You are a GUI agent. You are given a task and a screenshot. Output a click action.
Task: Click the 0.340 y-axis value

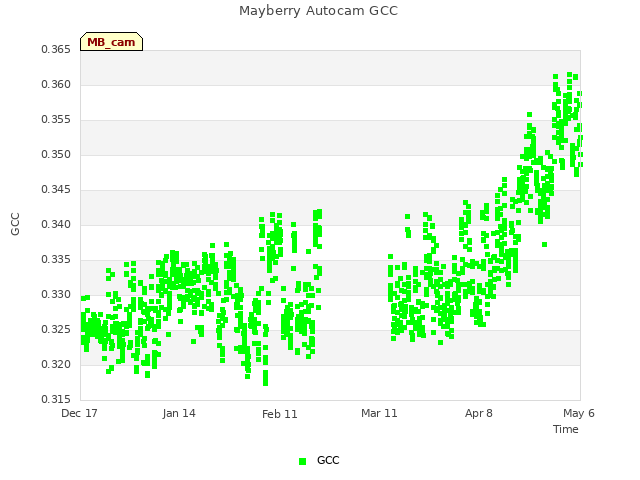56,224
